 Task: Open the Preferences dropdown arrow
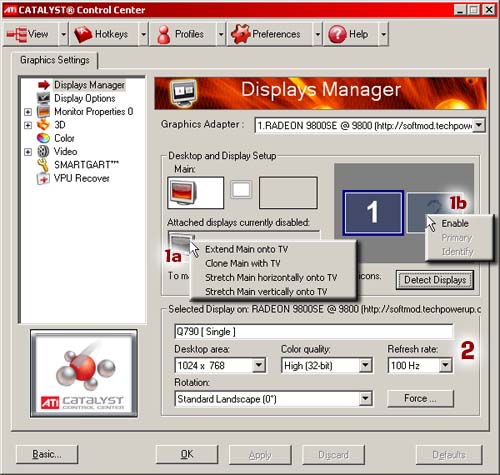click(x=318, y=34)
